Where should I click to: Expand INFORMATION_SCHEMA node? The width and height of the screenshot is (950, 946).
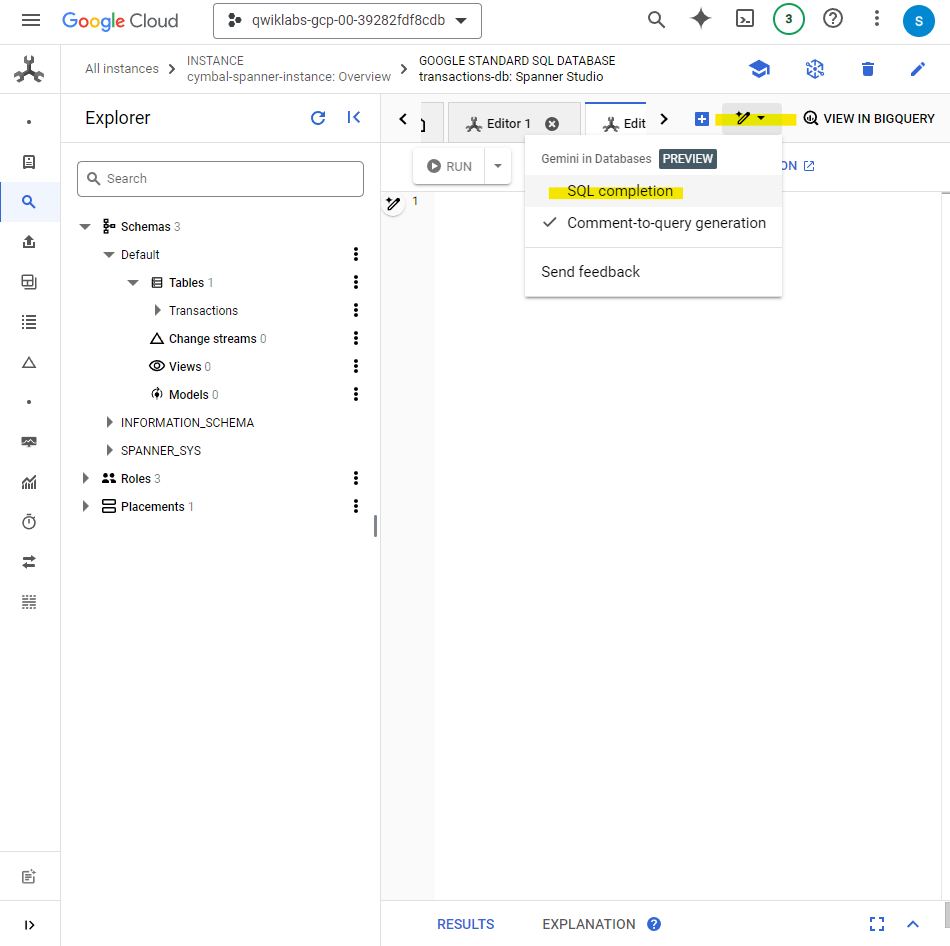click(x=109, y=422)
